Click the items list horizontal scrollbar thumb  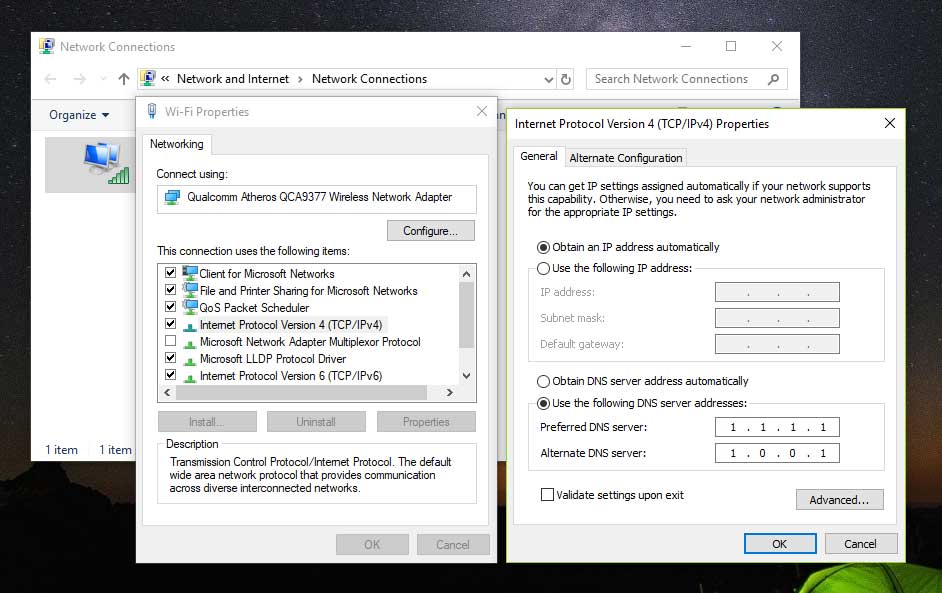pyautogui.click(x=302, y=392)
